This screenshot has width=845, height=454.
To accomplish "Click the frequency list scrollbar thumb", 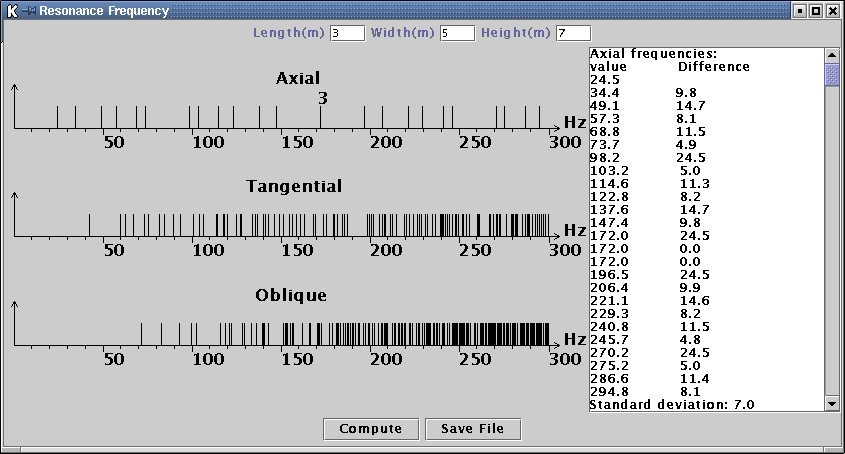I will click(831, 76).
